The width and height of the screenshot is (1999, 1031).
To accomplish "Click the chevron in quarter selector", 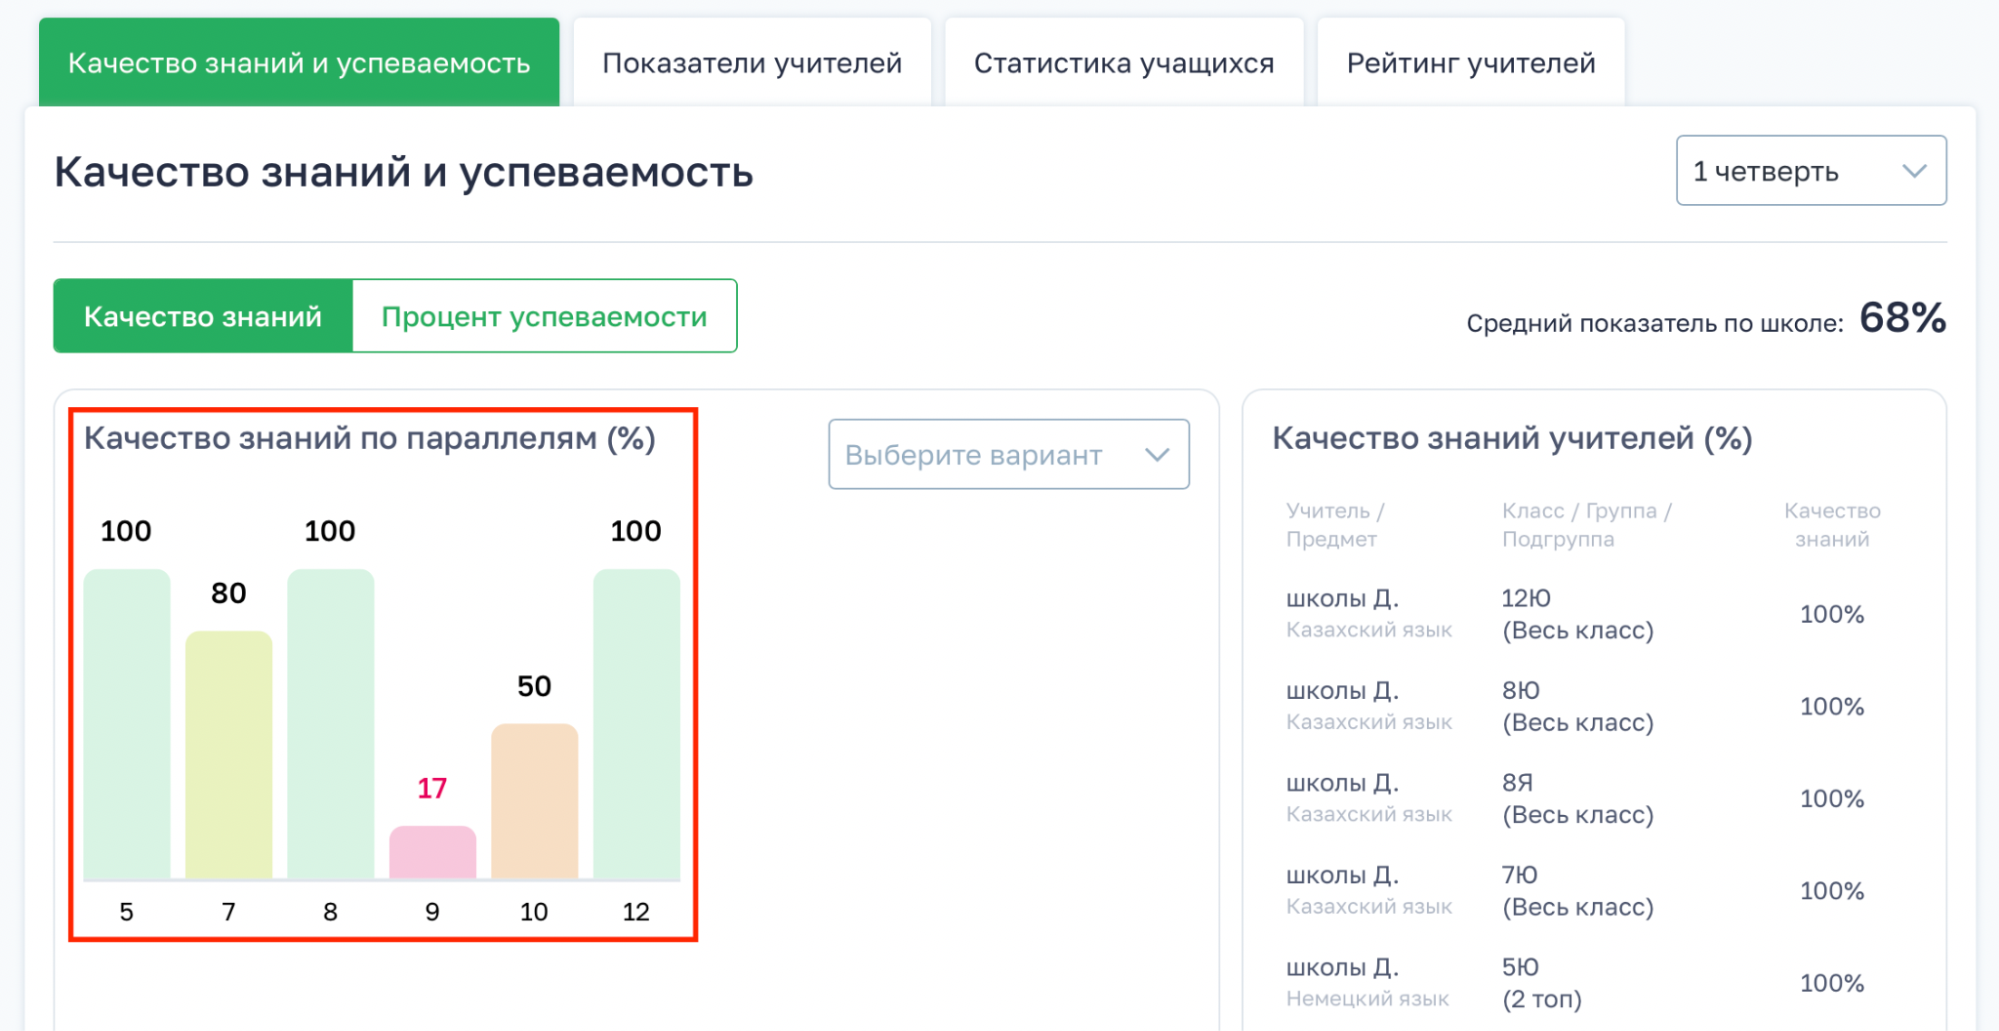I will click(1914, 171).
